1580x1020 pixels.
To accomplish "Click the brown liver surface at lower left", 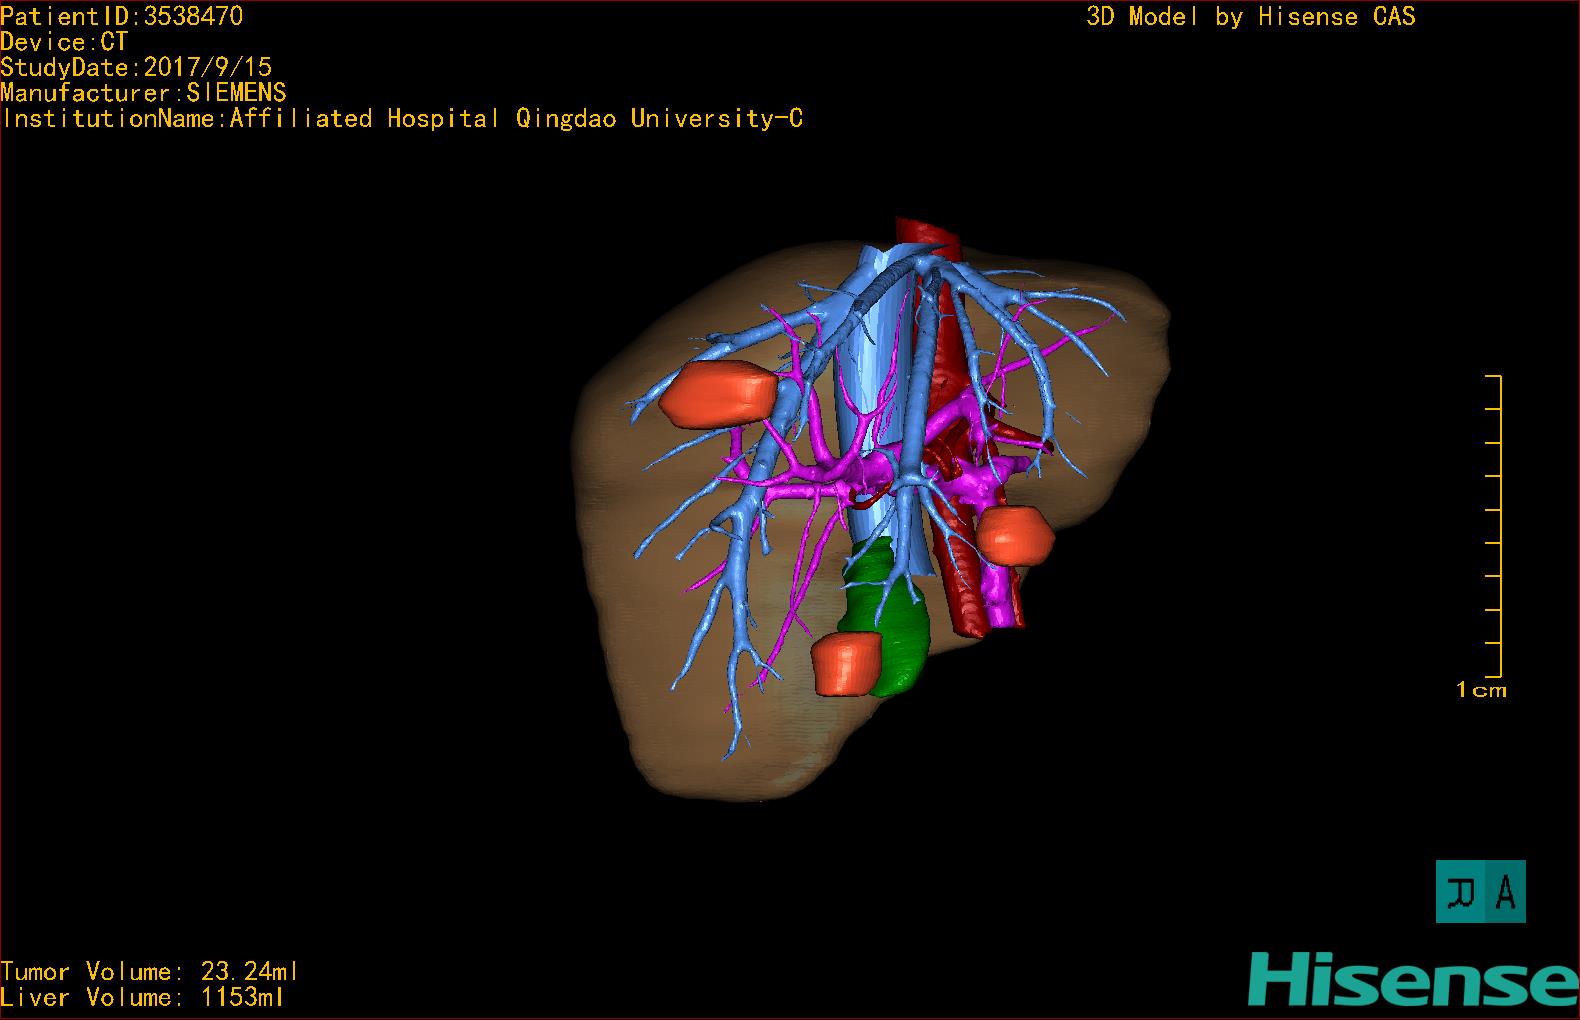I will 680,720.
